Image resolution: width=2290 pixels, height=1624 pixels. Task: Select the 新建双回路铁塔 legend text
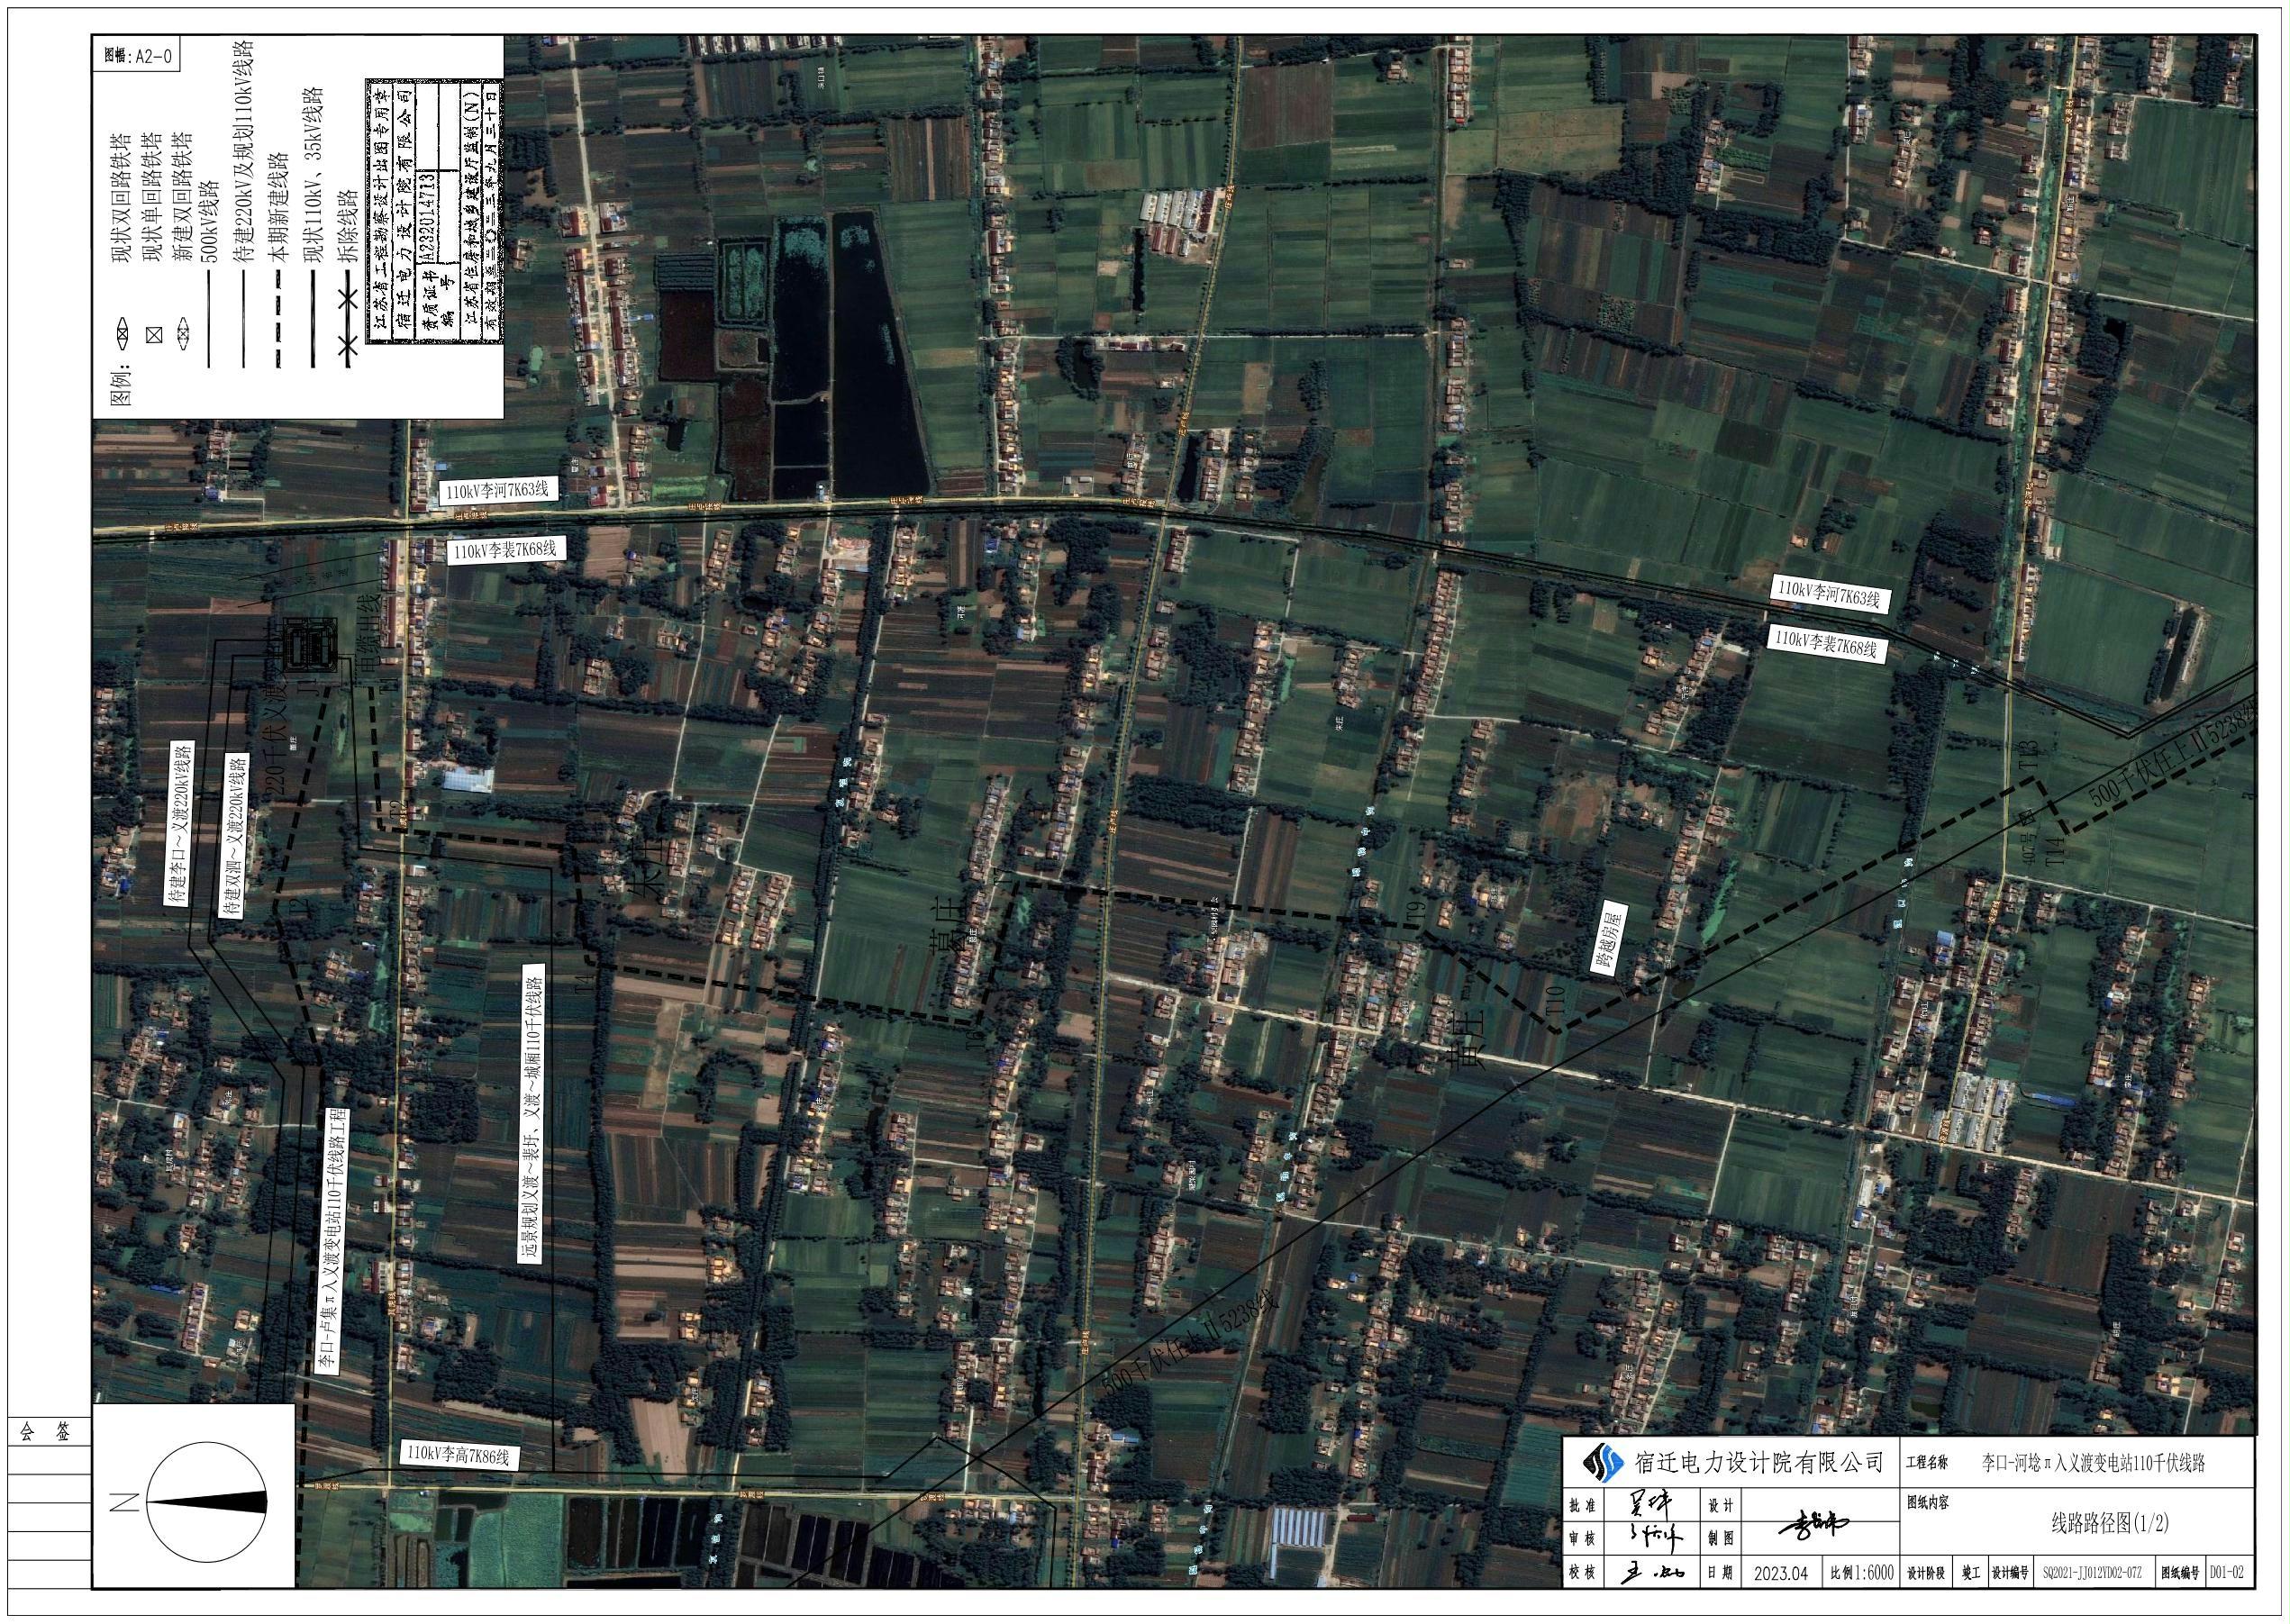pos(185,195)
